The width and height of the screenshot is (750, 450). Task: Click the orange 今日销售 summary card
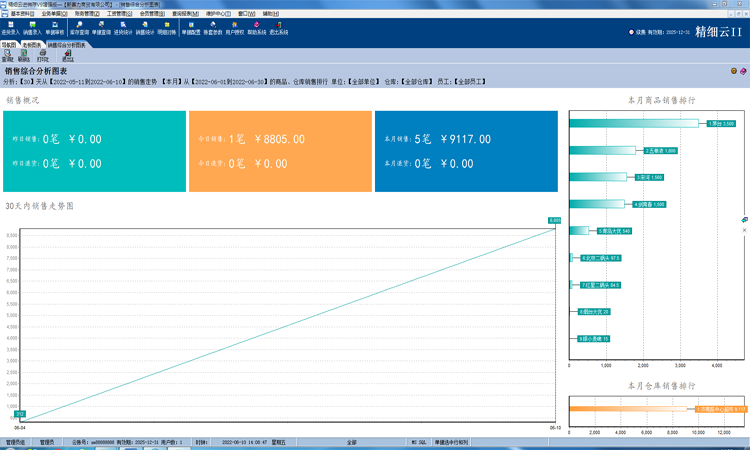pyautogui.click(x=279, y=151)
